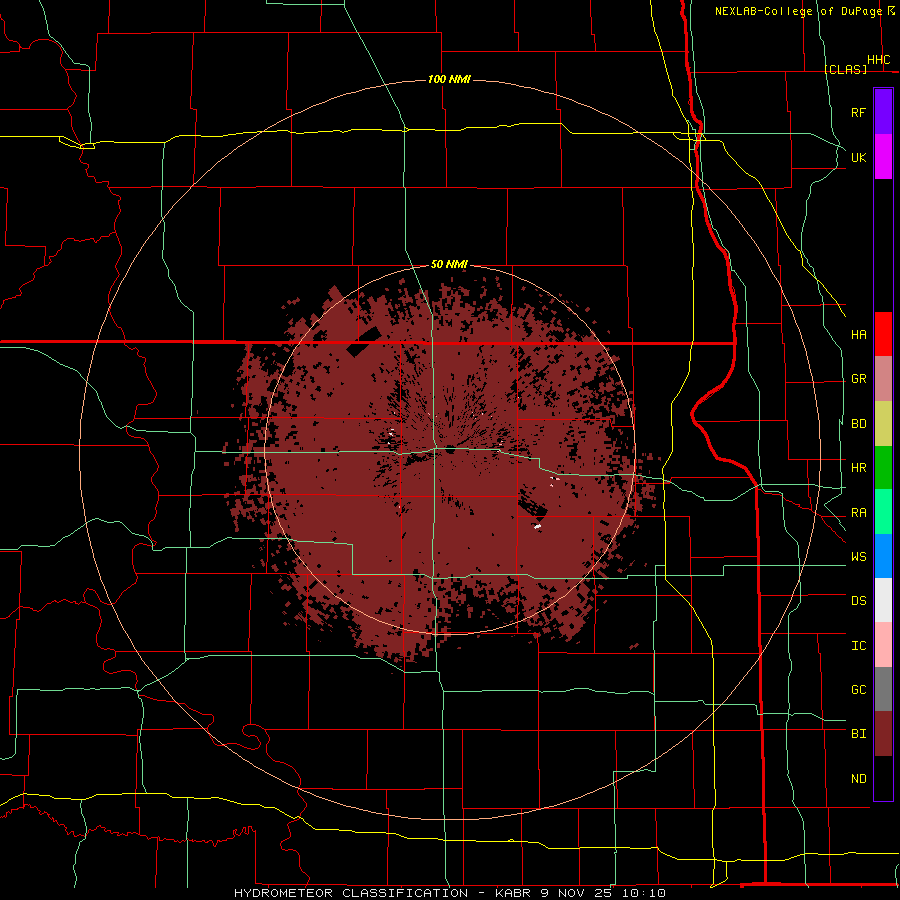This screenshot has height=900, width=900.
Task: Click the GC gray legend color block
Action: pyautogui.click(x=883, y=689)
